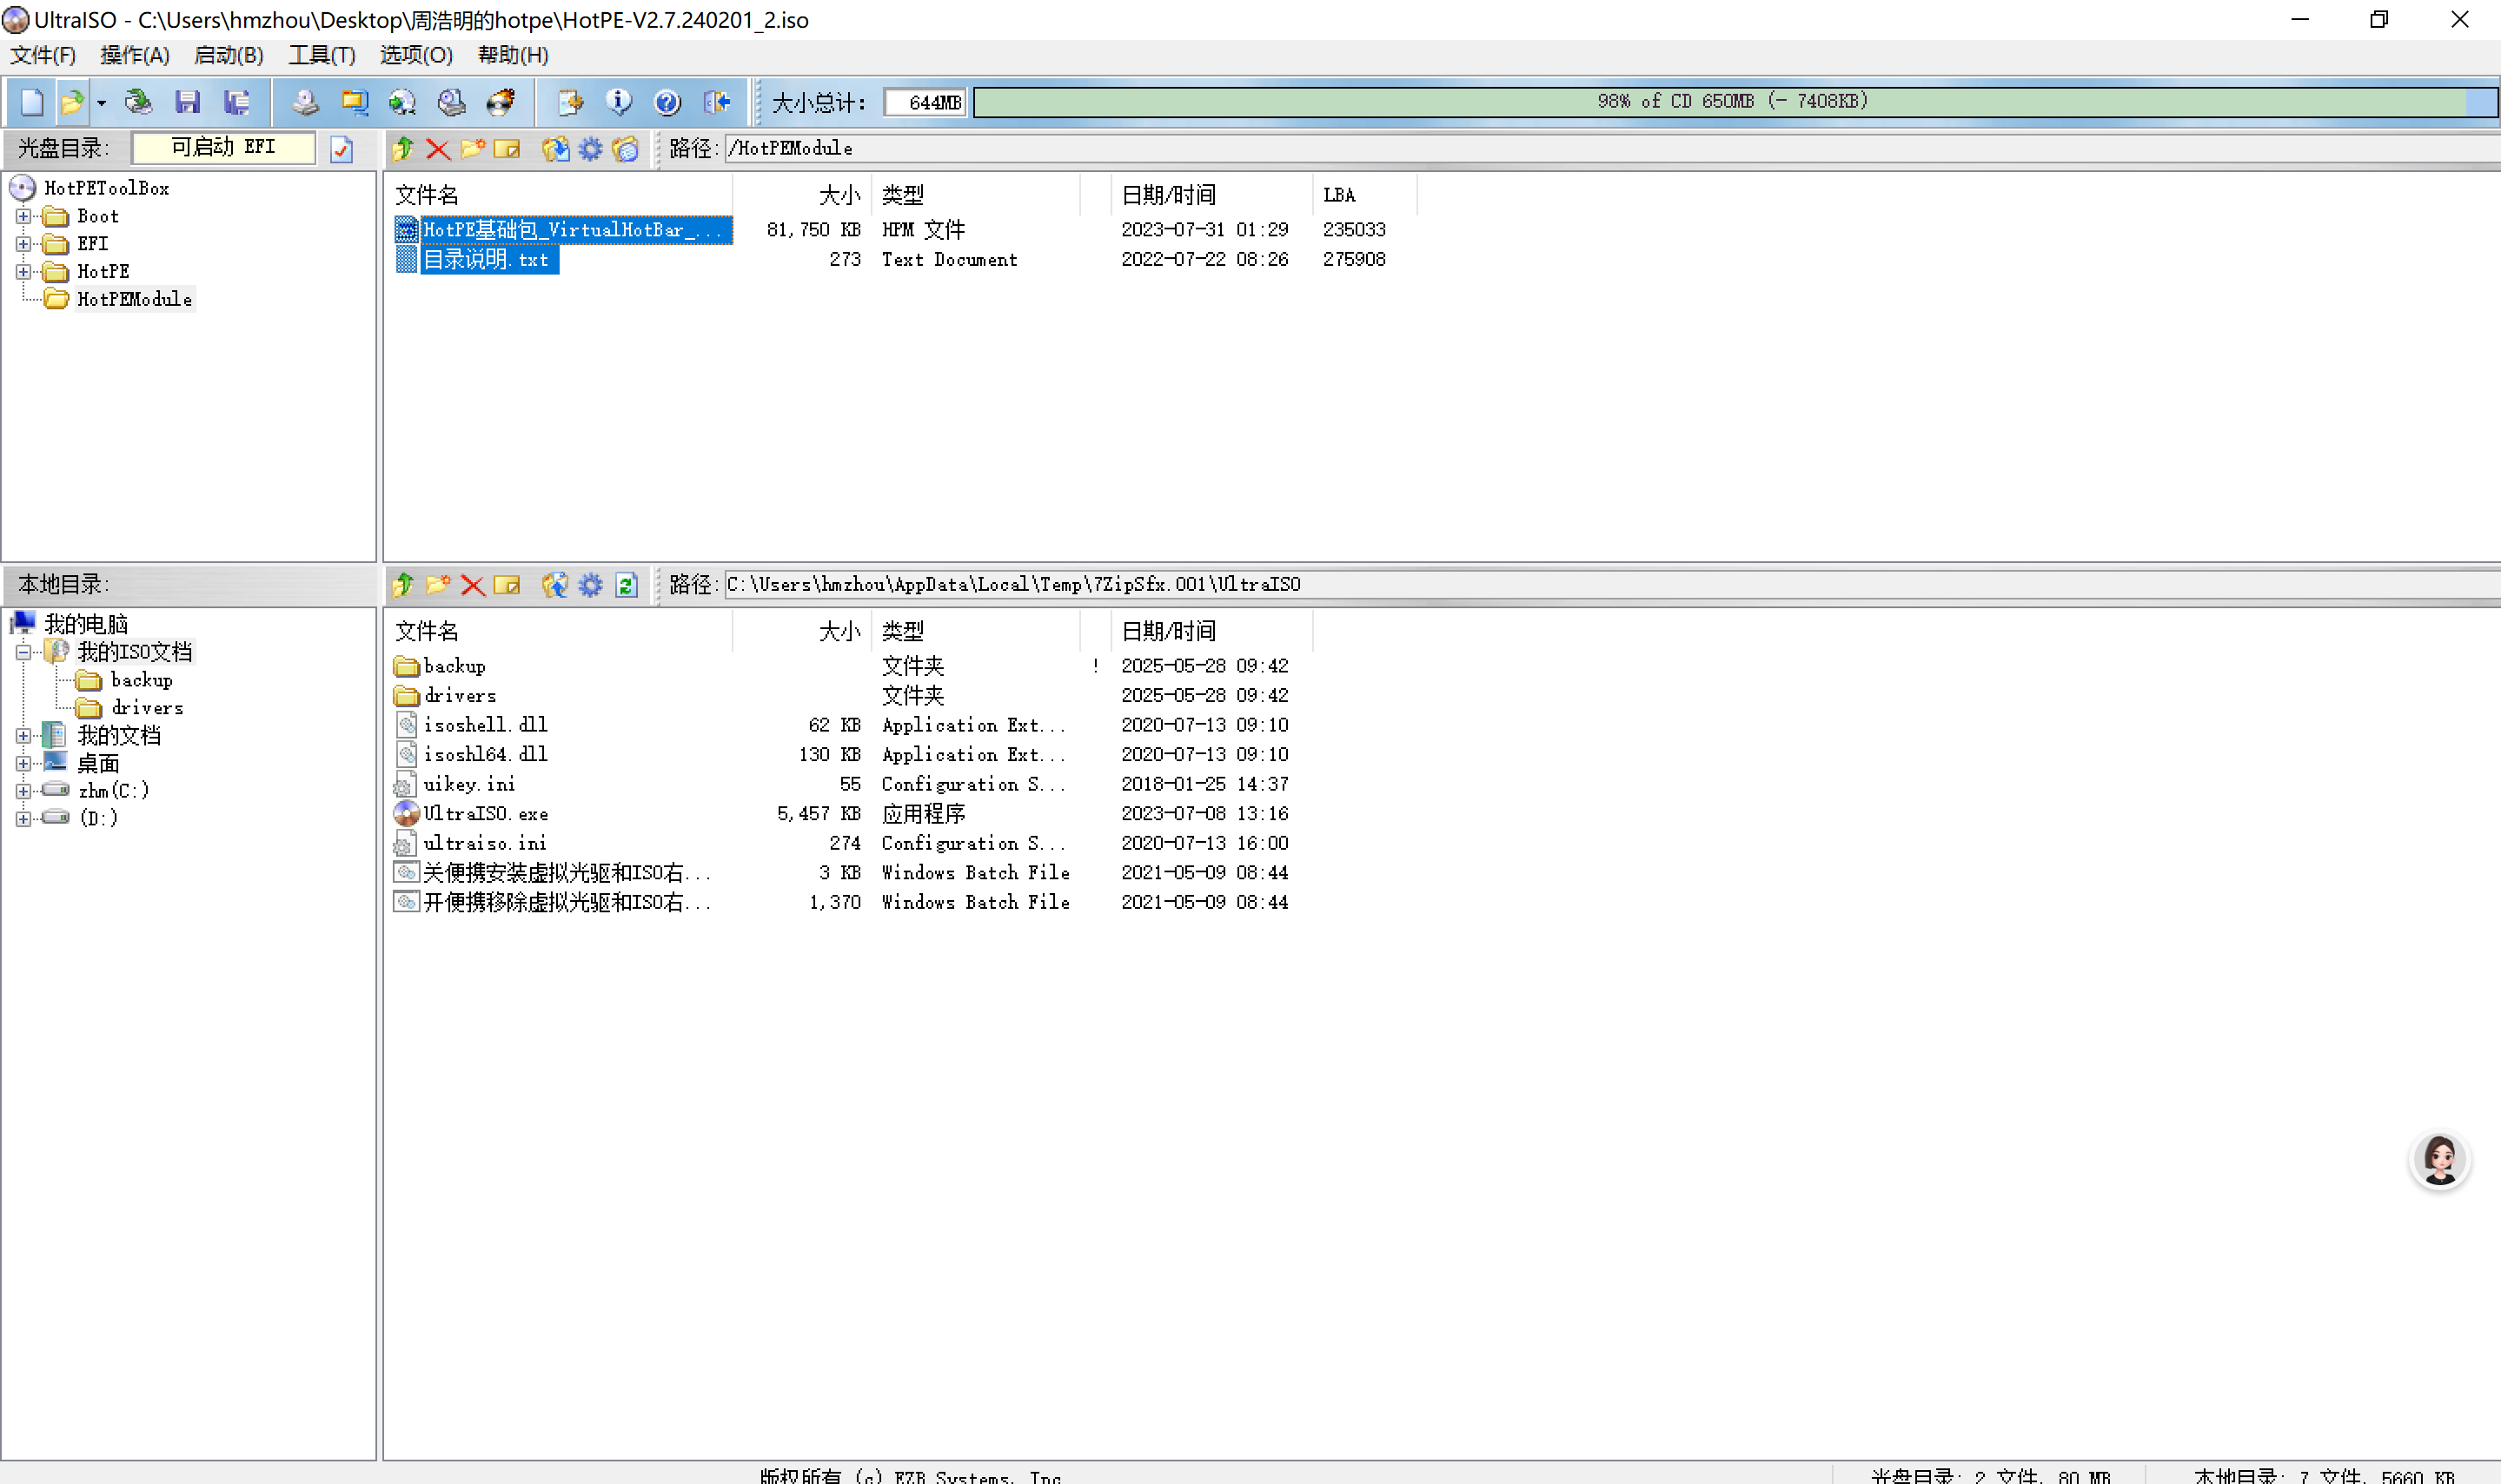Click the 644MB total size field
Image resolution: width=2501 pixels, height=1484 pixels.
(x=925, y=102)
